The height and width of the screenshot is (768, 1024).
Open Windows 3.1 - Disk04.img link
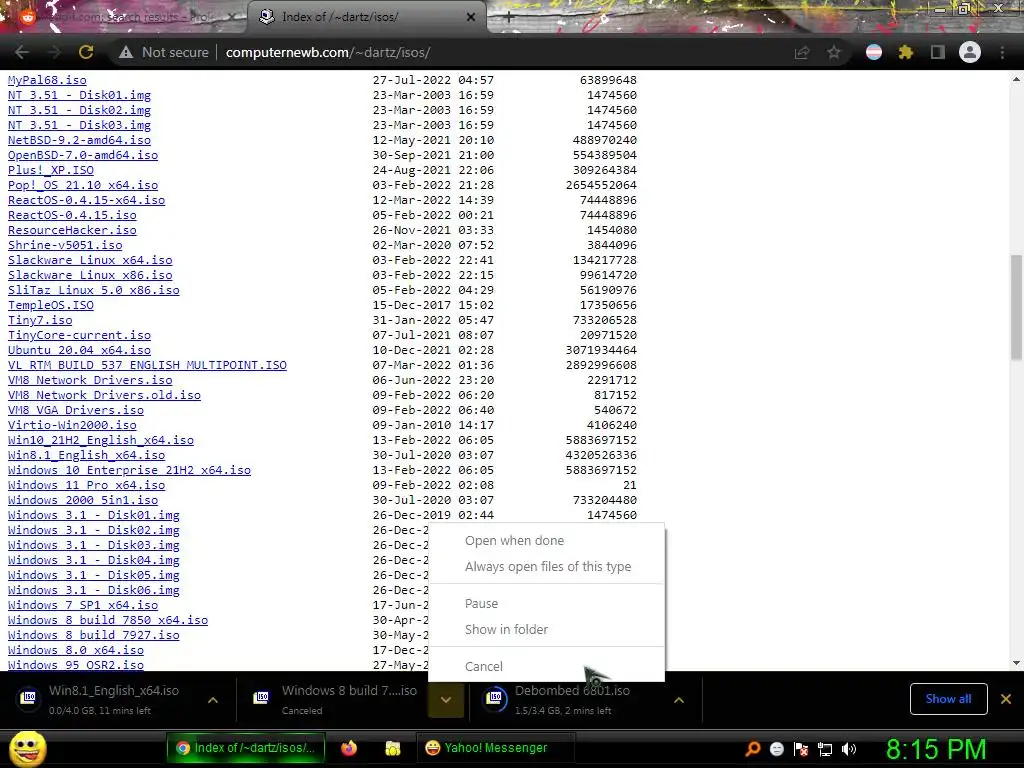tap(93, 560)
